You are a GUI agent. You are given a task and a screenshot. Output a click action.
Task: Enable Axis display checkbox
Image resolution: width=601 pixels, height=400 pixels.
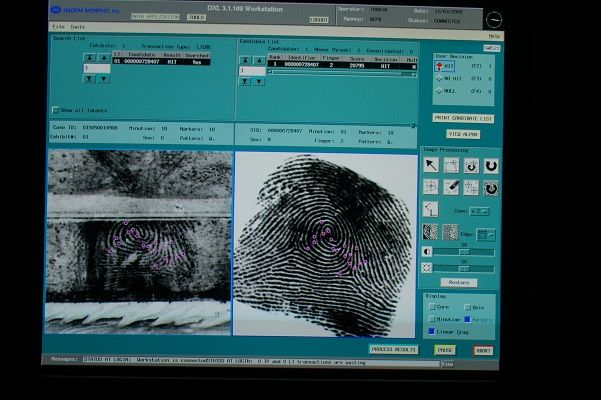468,307
